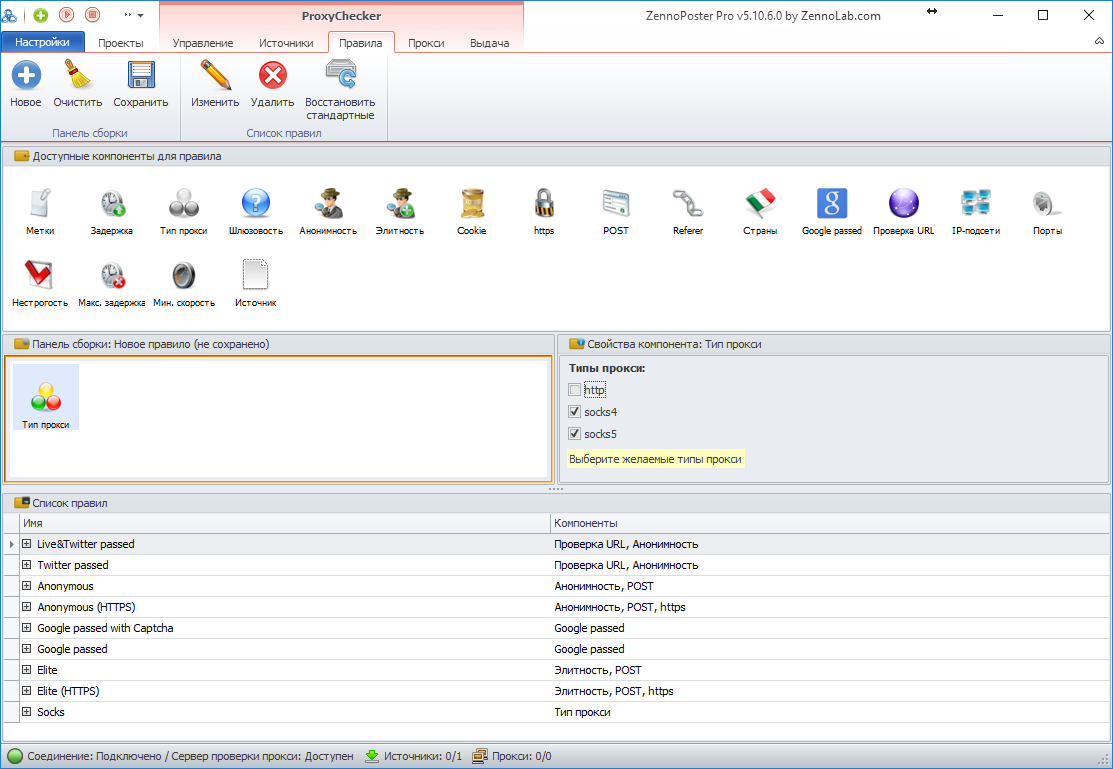Expand the Live&Twitter passed rule
This screenshot has height=769, width=1113.
pos(26,544)
